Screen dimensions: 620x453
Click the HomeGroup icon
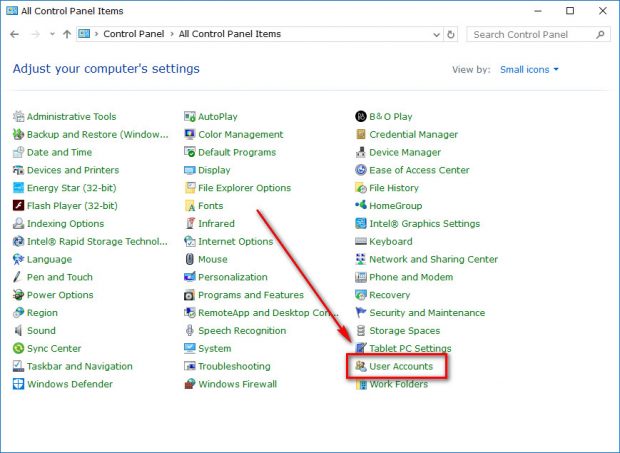(361, 206)
